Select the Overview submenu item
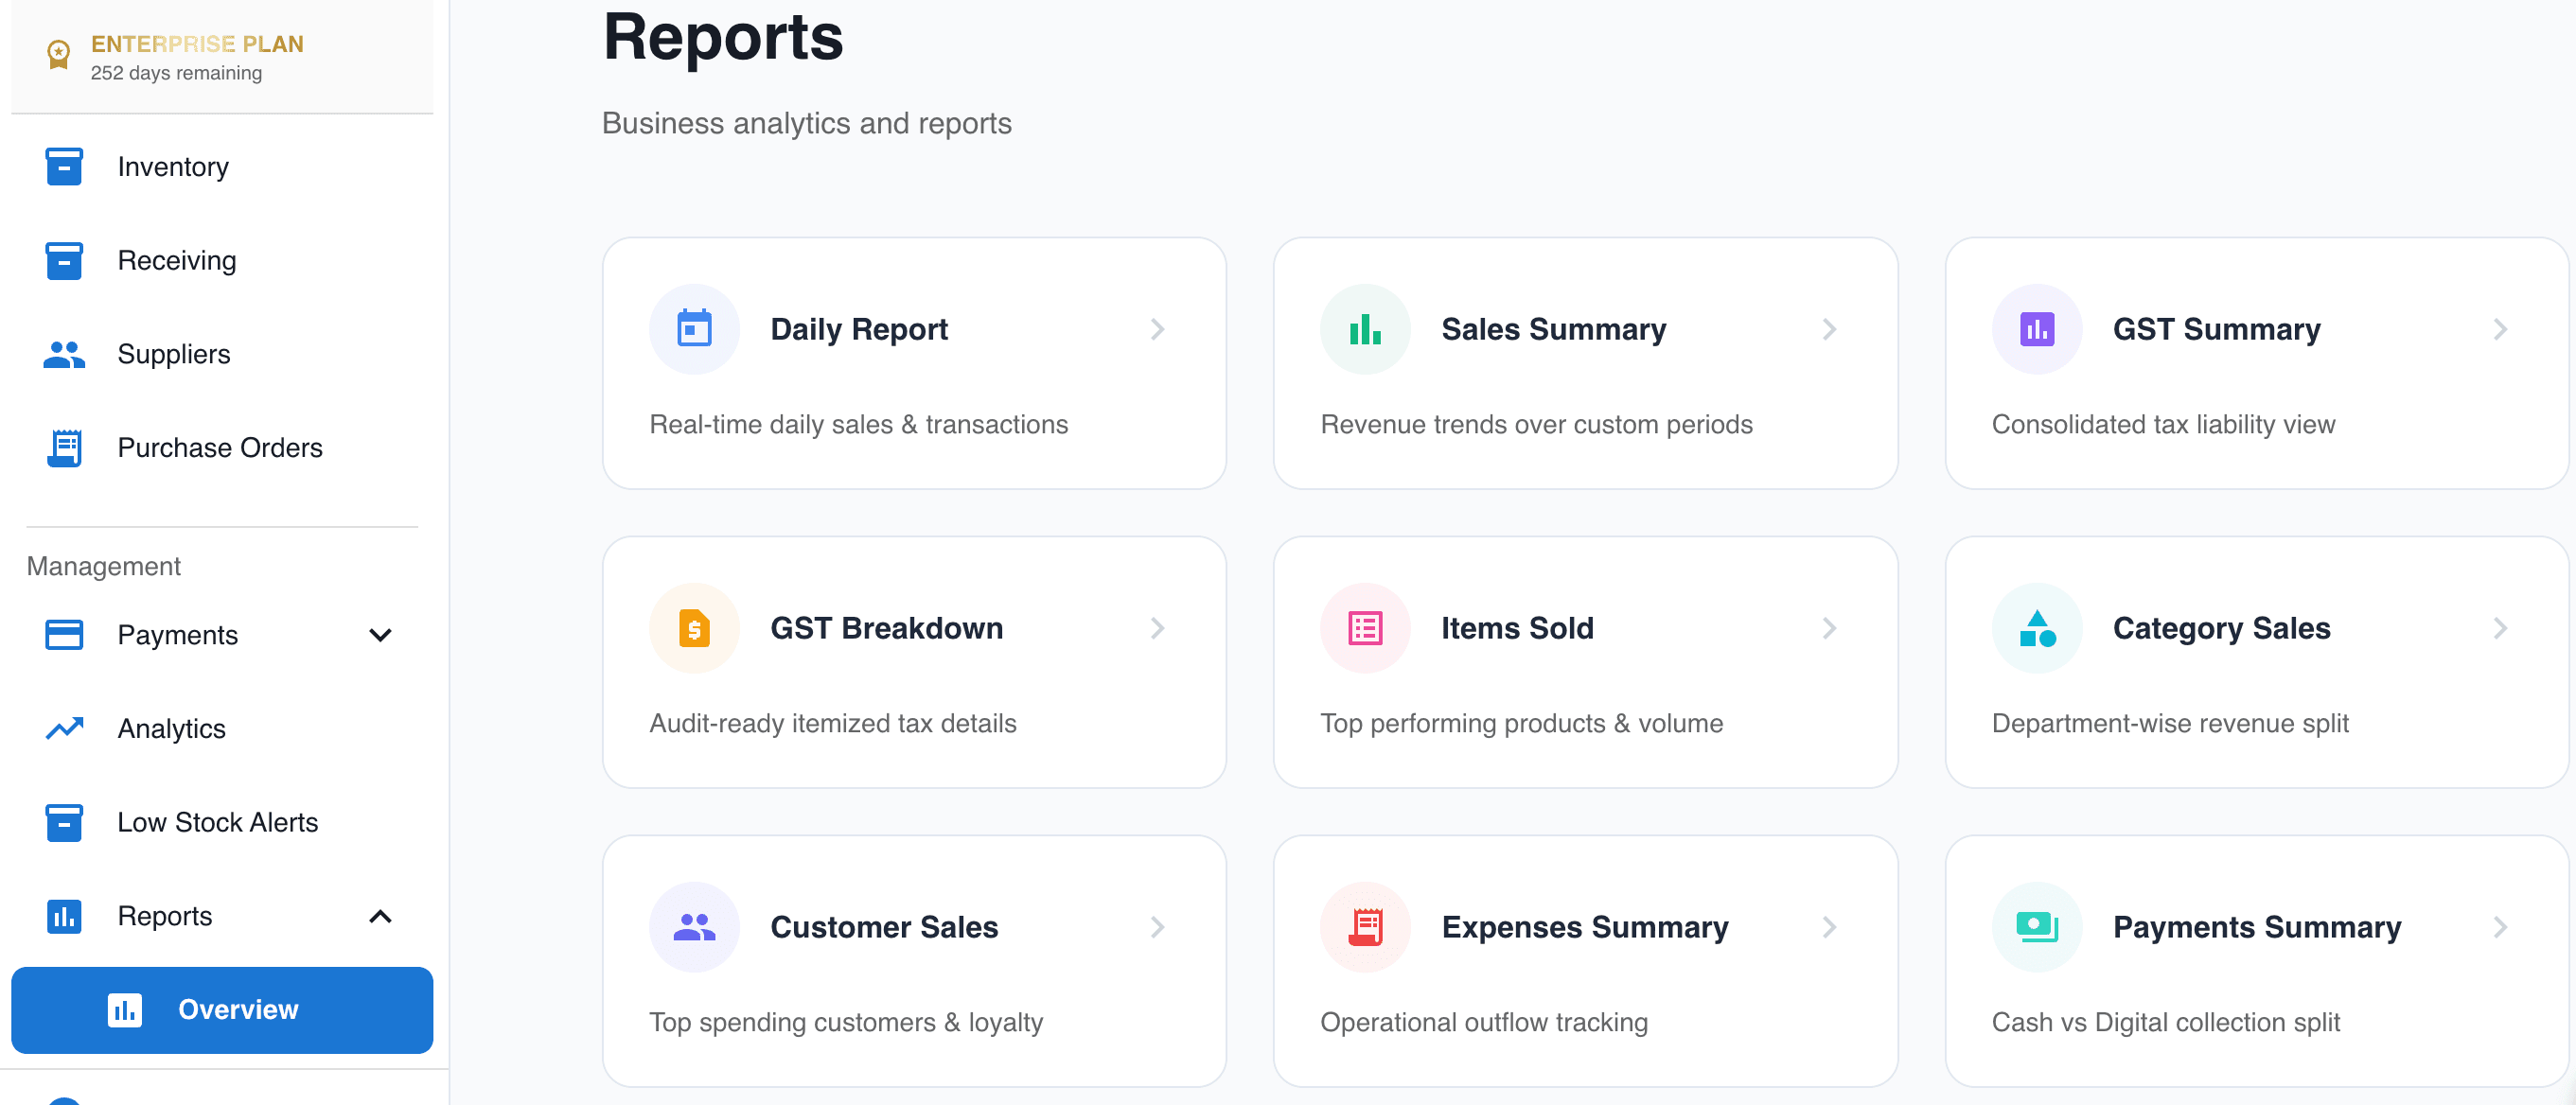This screenshot has height=1105, width=2576. [x=222, y=1010]
